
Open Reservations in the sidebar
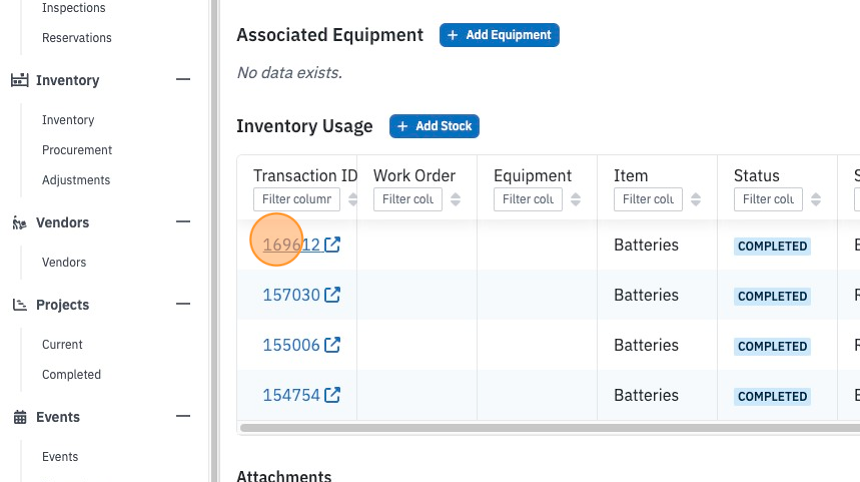[x=77, y=38]
